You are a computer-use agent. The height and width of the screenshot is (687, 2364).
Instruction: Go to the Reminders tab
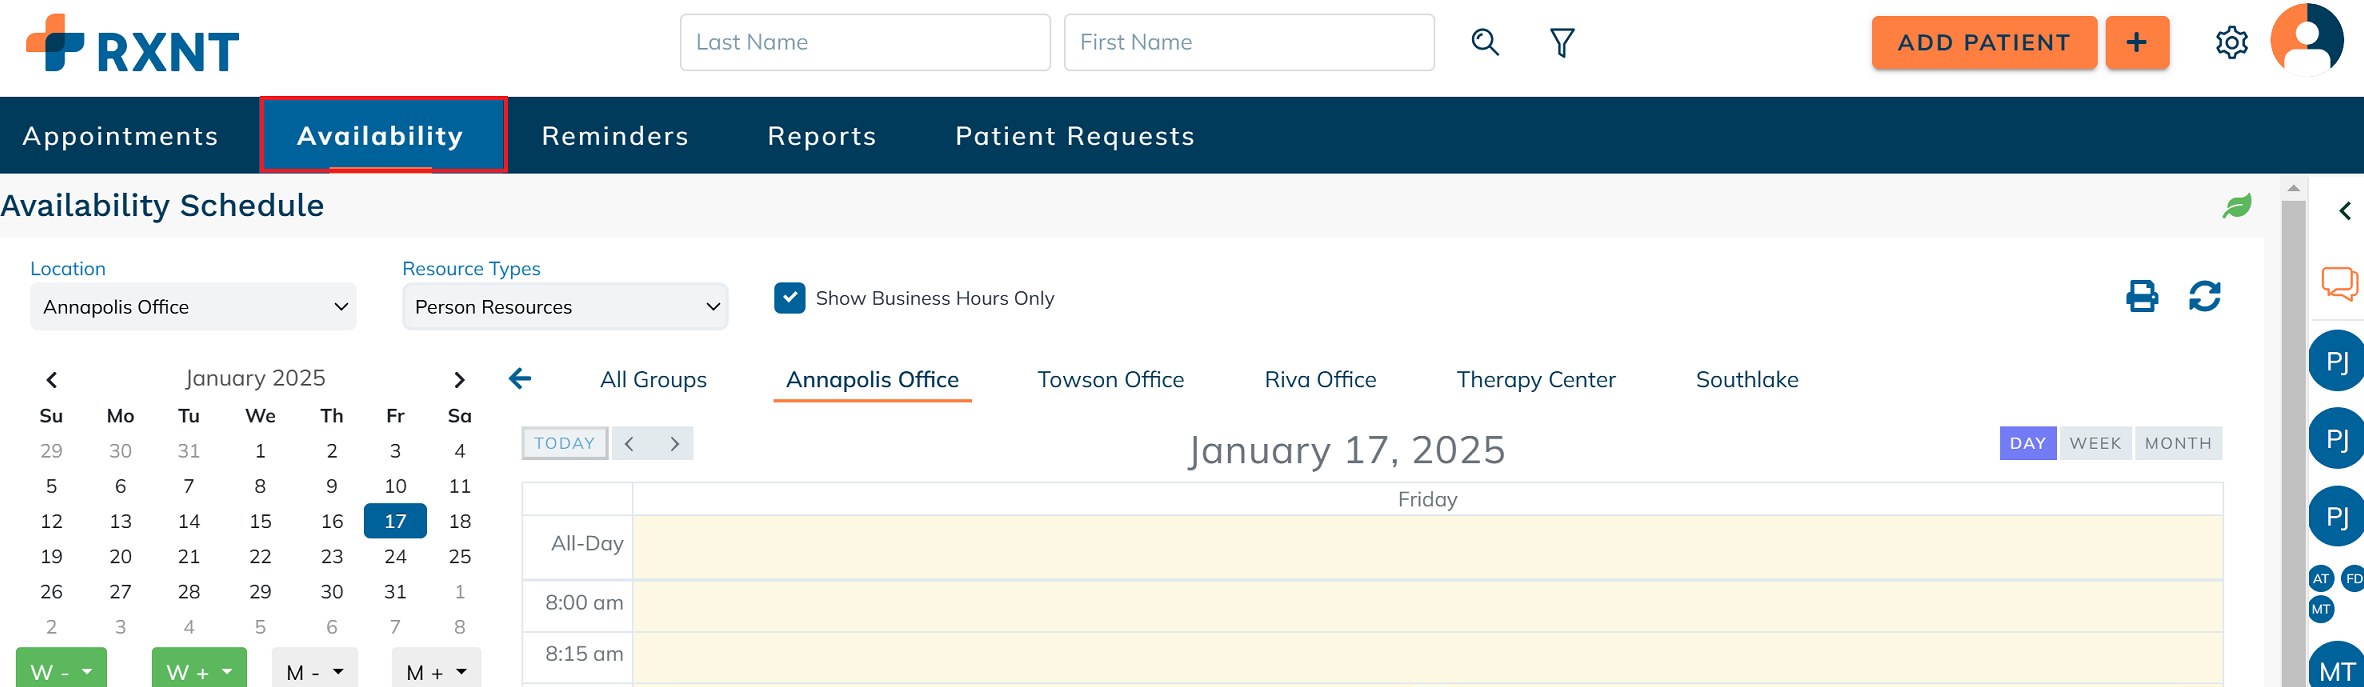click(x=615, y=136)
